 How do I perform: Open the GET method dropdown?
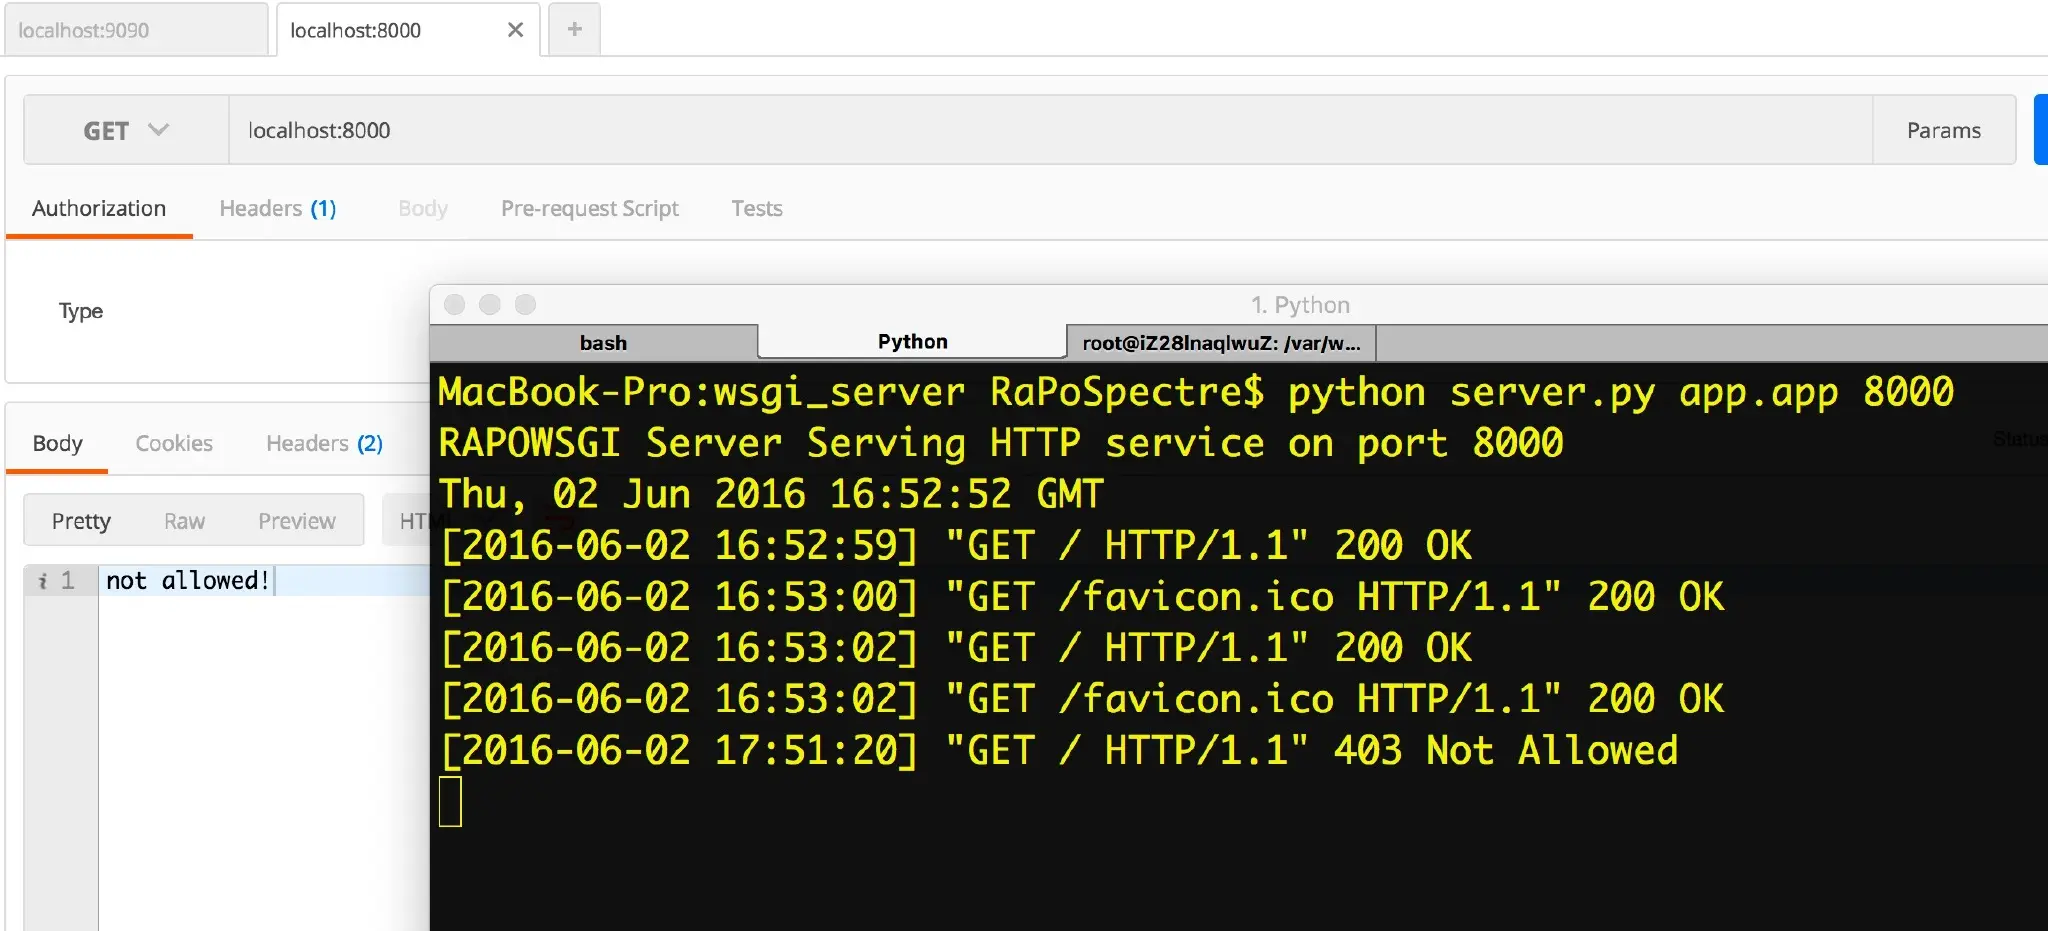click(126, 130)
